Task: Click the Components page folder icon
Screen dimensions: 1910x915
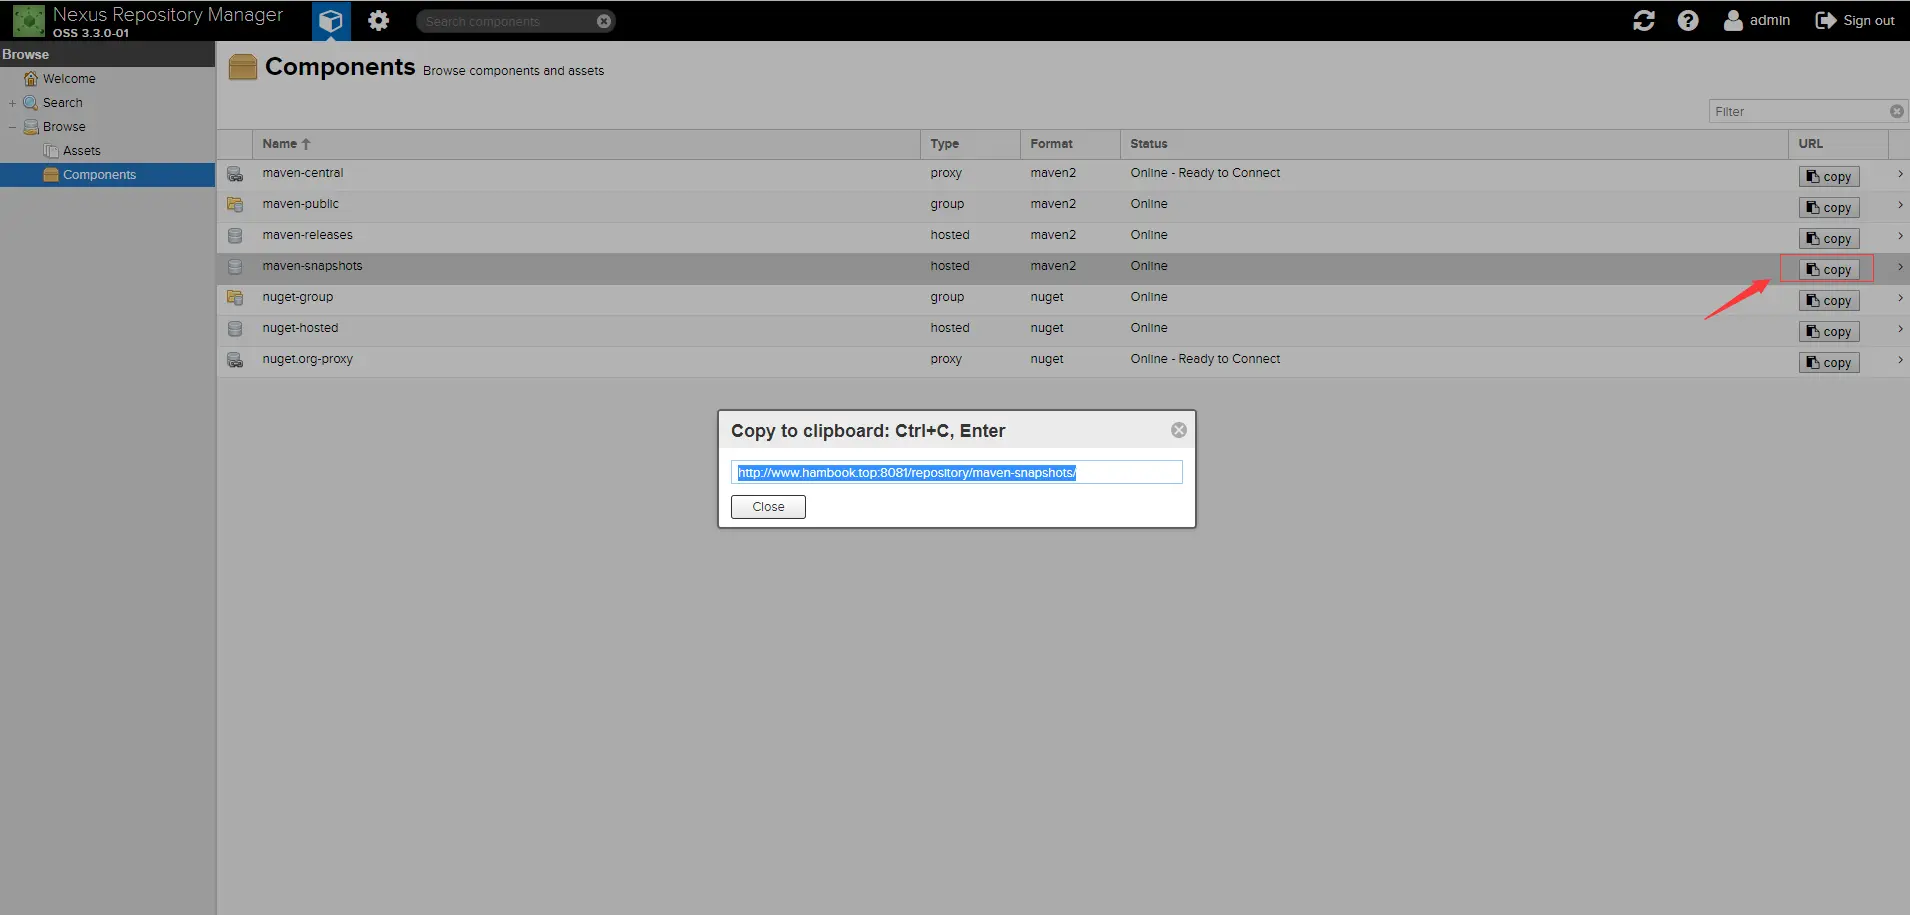Action: (242, 67)
